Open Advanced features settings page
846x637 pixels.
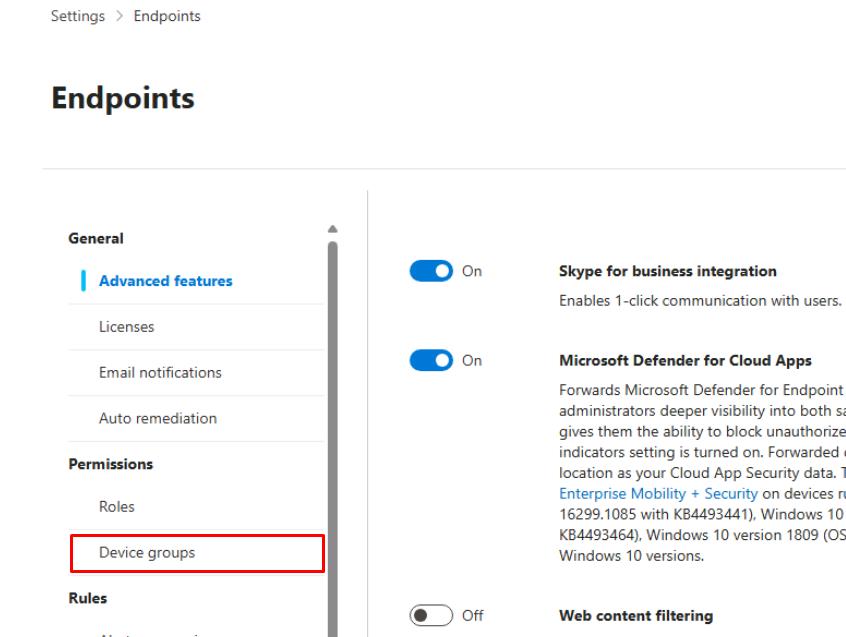coord(165,281)
